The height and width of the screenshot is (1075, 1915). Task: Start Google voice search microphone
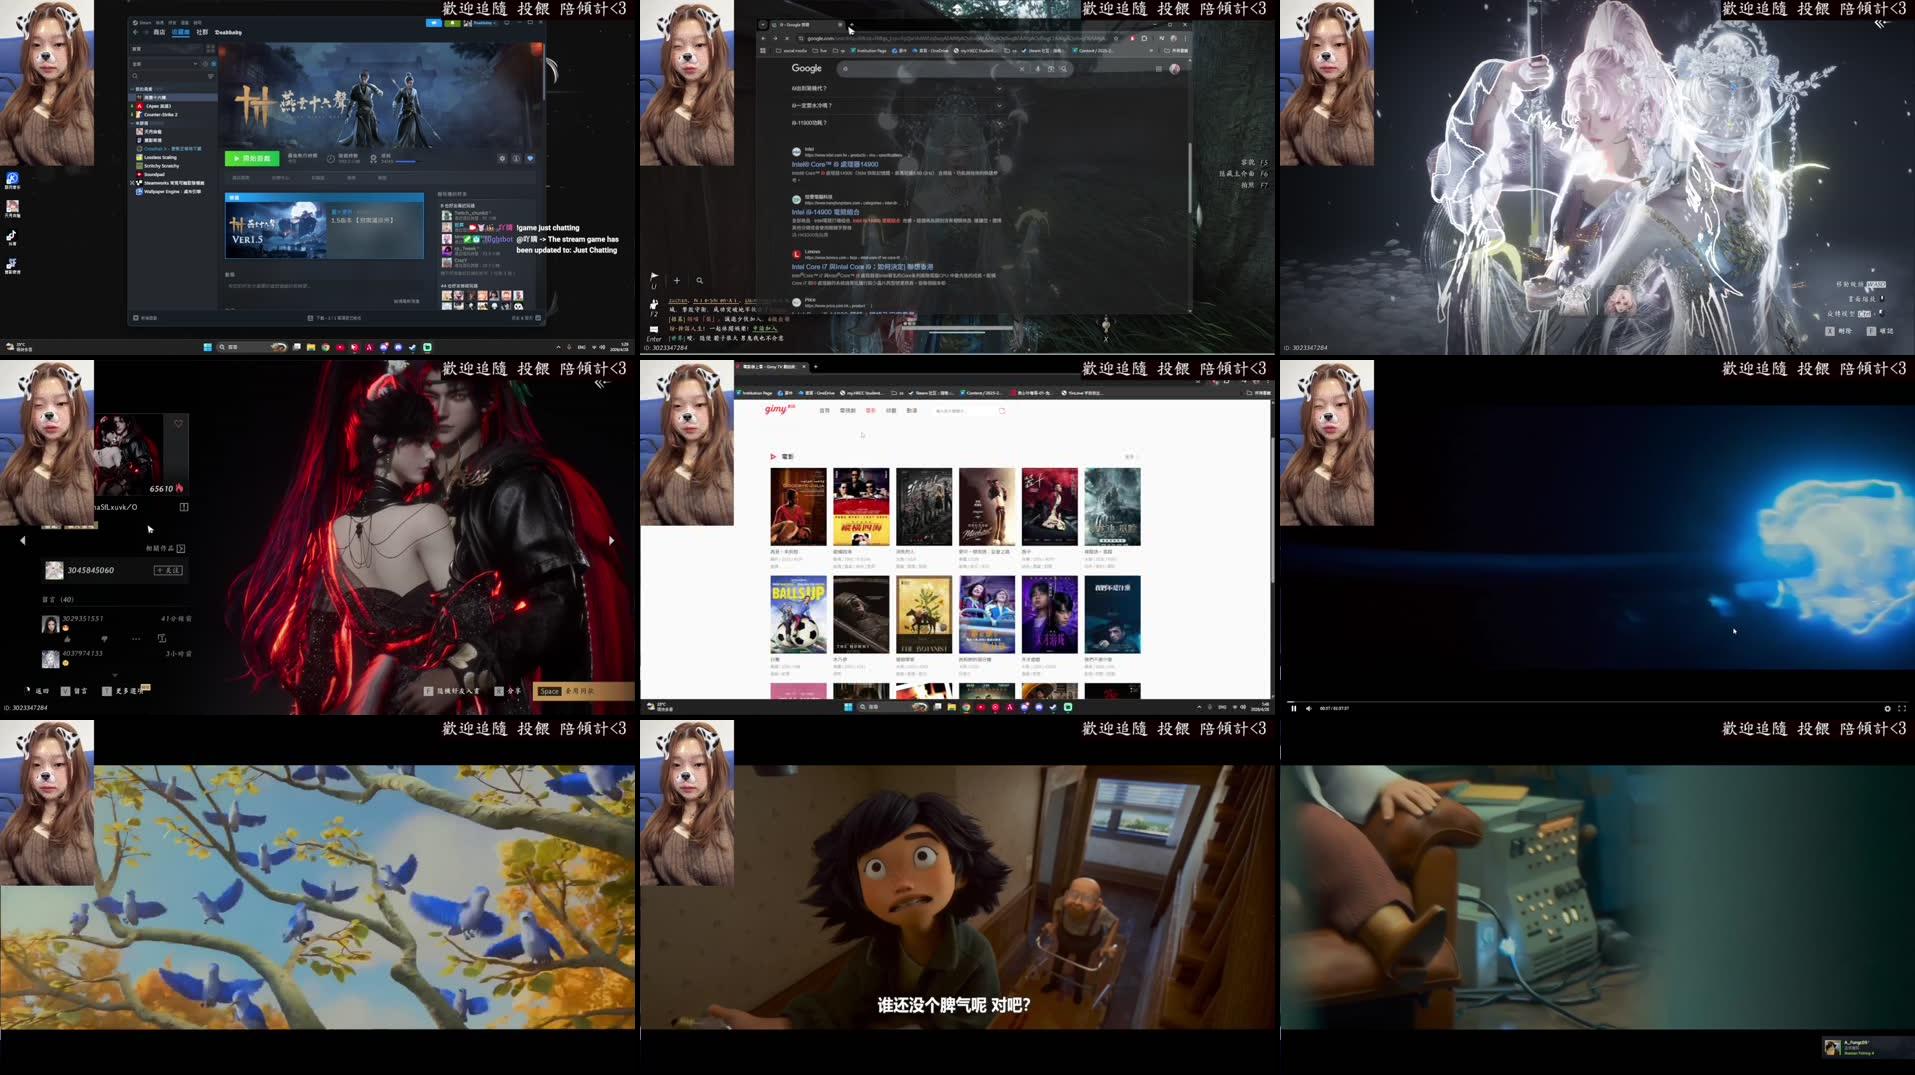click(x=1037, y=69)
